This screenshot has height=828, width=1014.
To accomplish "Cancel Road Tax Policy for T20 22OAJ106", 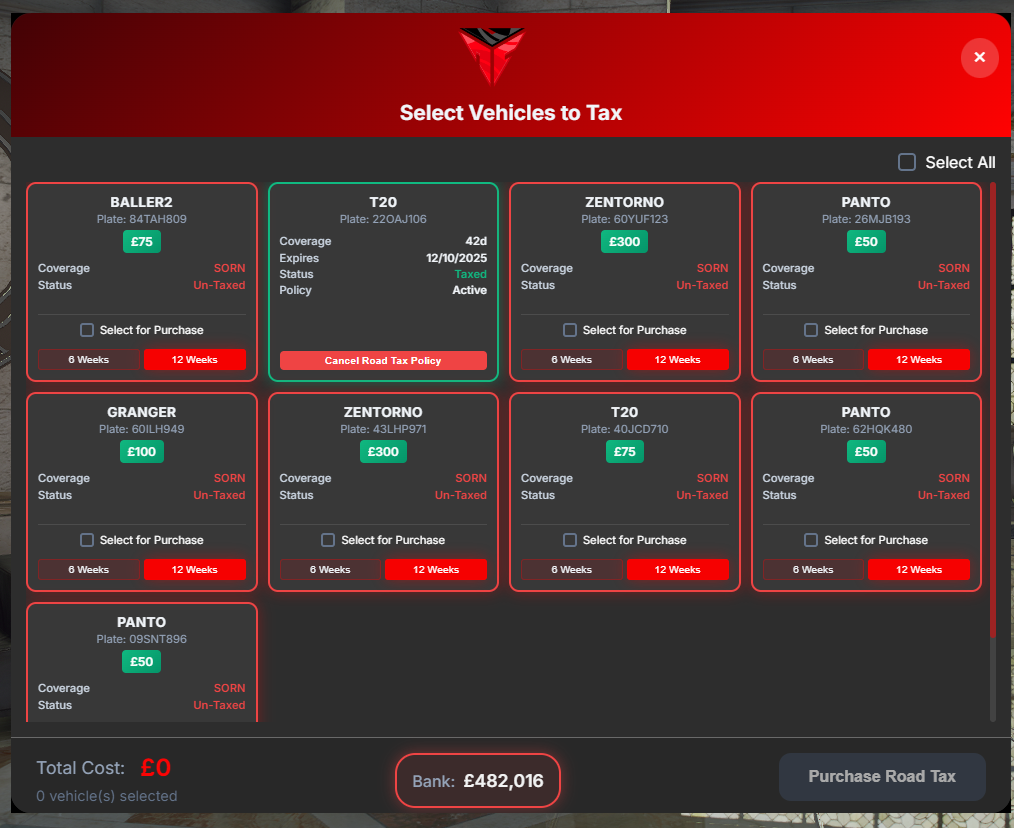I will tap(383, 360).
